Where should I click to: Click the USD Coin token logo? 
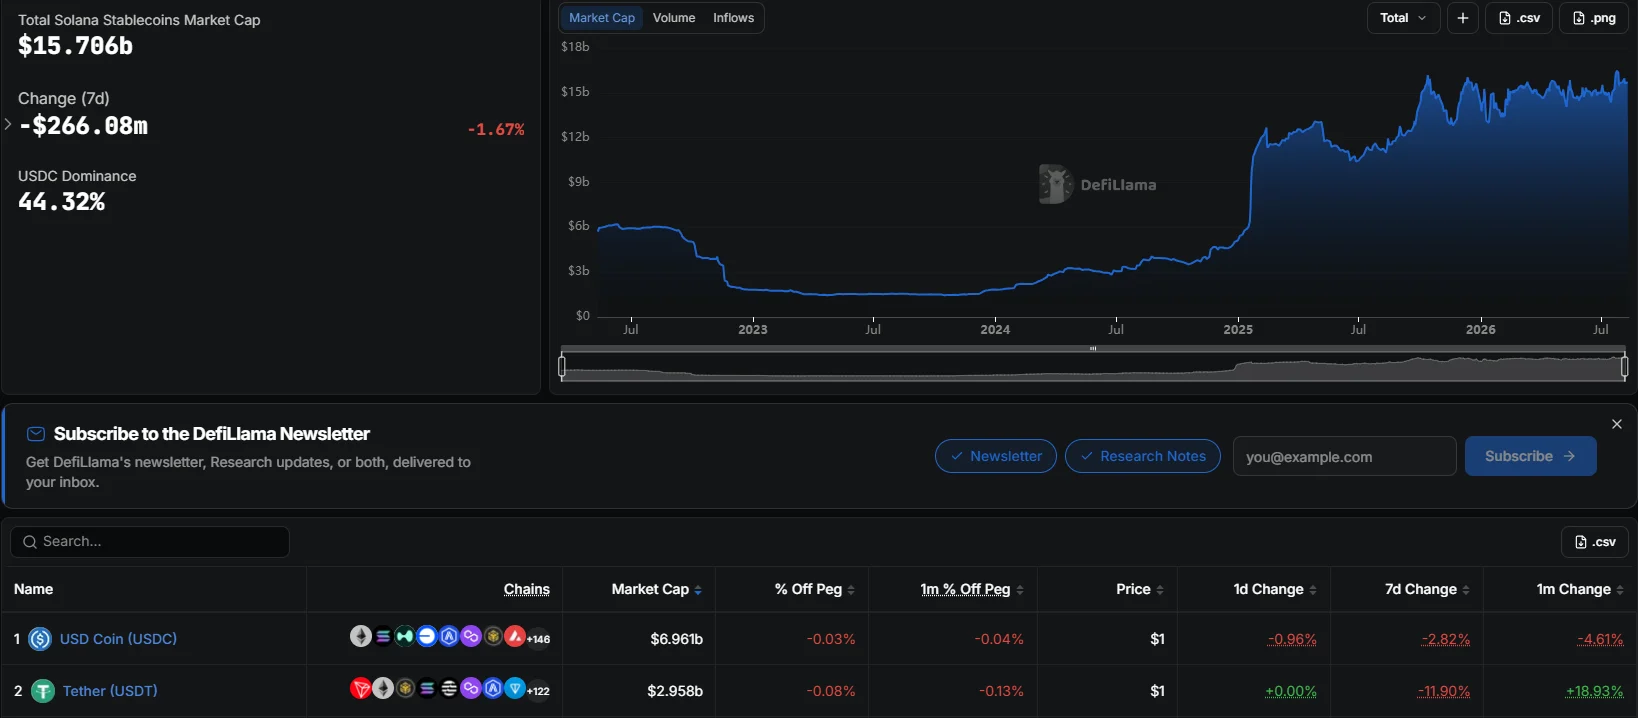pyautogui.click(x=40, y=639)
